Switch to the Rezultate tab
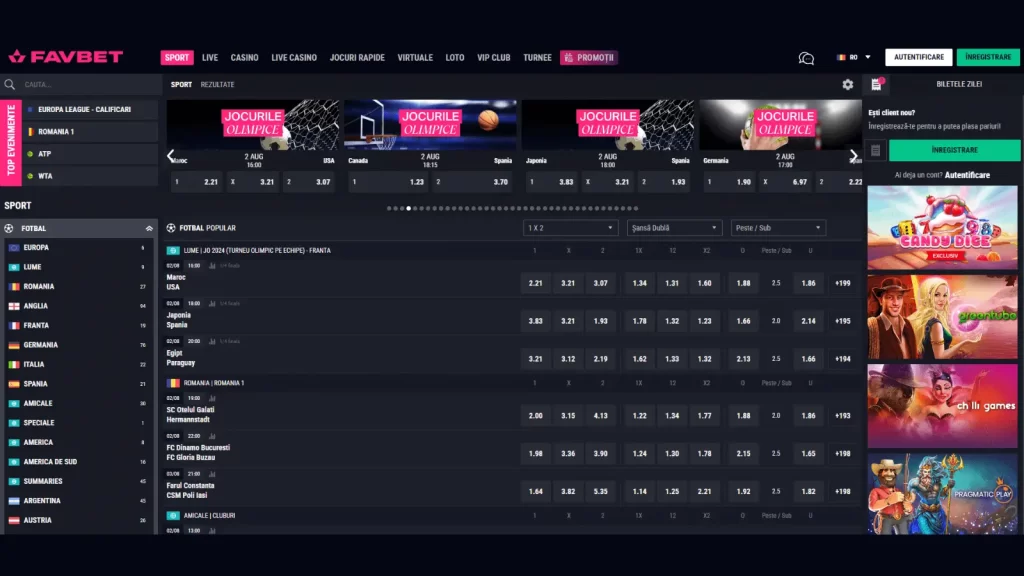Image resolution: width=1024 pixels, height=576 pixels. pyautogui.click(x=217, y=85)
